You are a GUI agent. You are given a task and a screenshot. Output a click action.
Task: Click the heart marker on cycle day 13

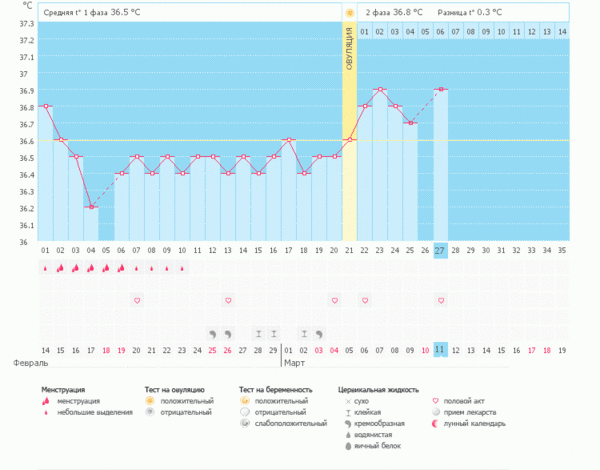pyautogui.click(x=228, y=300)
